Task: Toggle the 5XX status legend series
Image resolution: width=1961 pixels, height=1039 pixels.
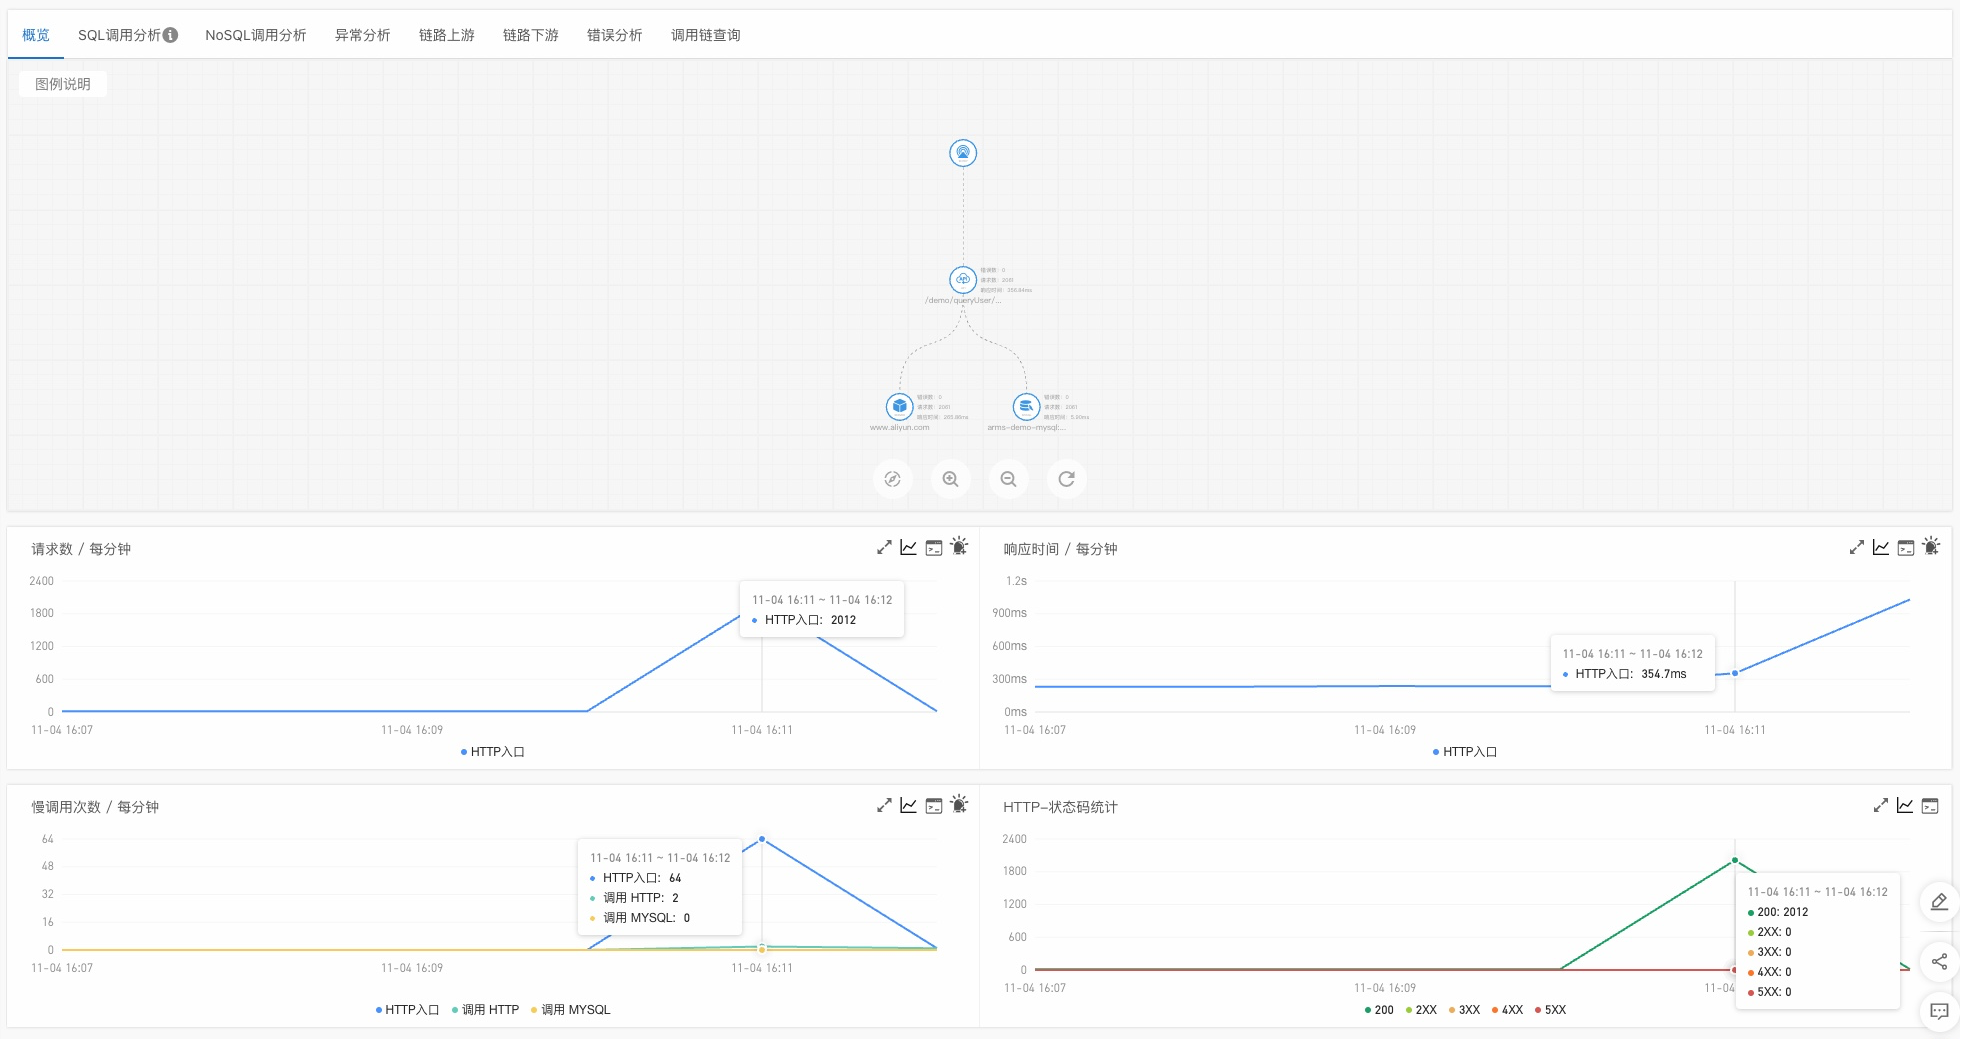Action: tap(1550, 1010)
